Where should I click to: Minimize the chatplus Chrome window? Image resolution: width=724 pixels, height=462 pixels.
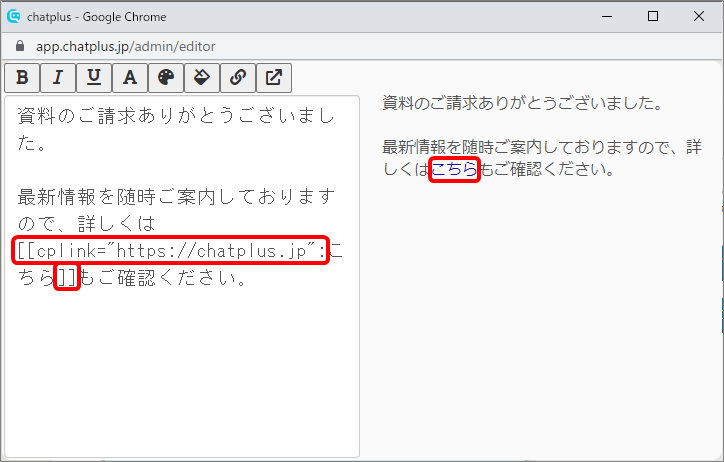click(x=607, y=17)
